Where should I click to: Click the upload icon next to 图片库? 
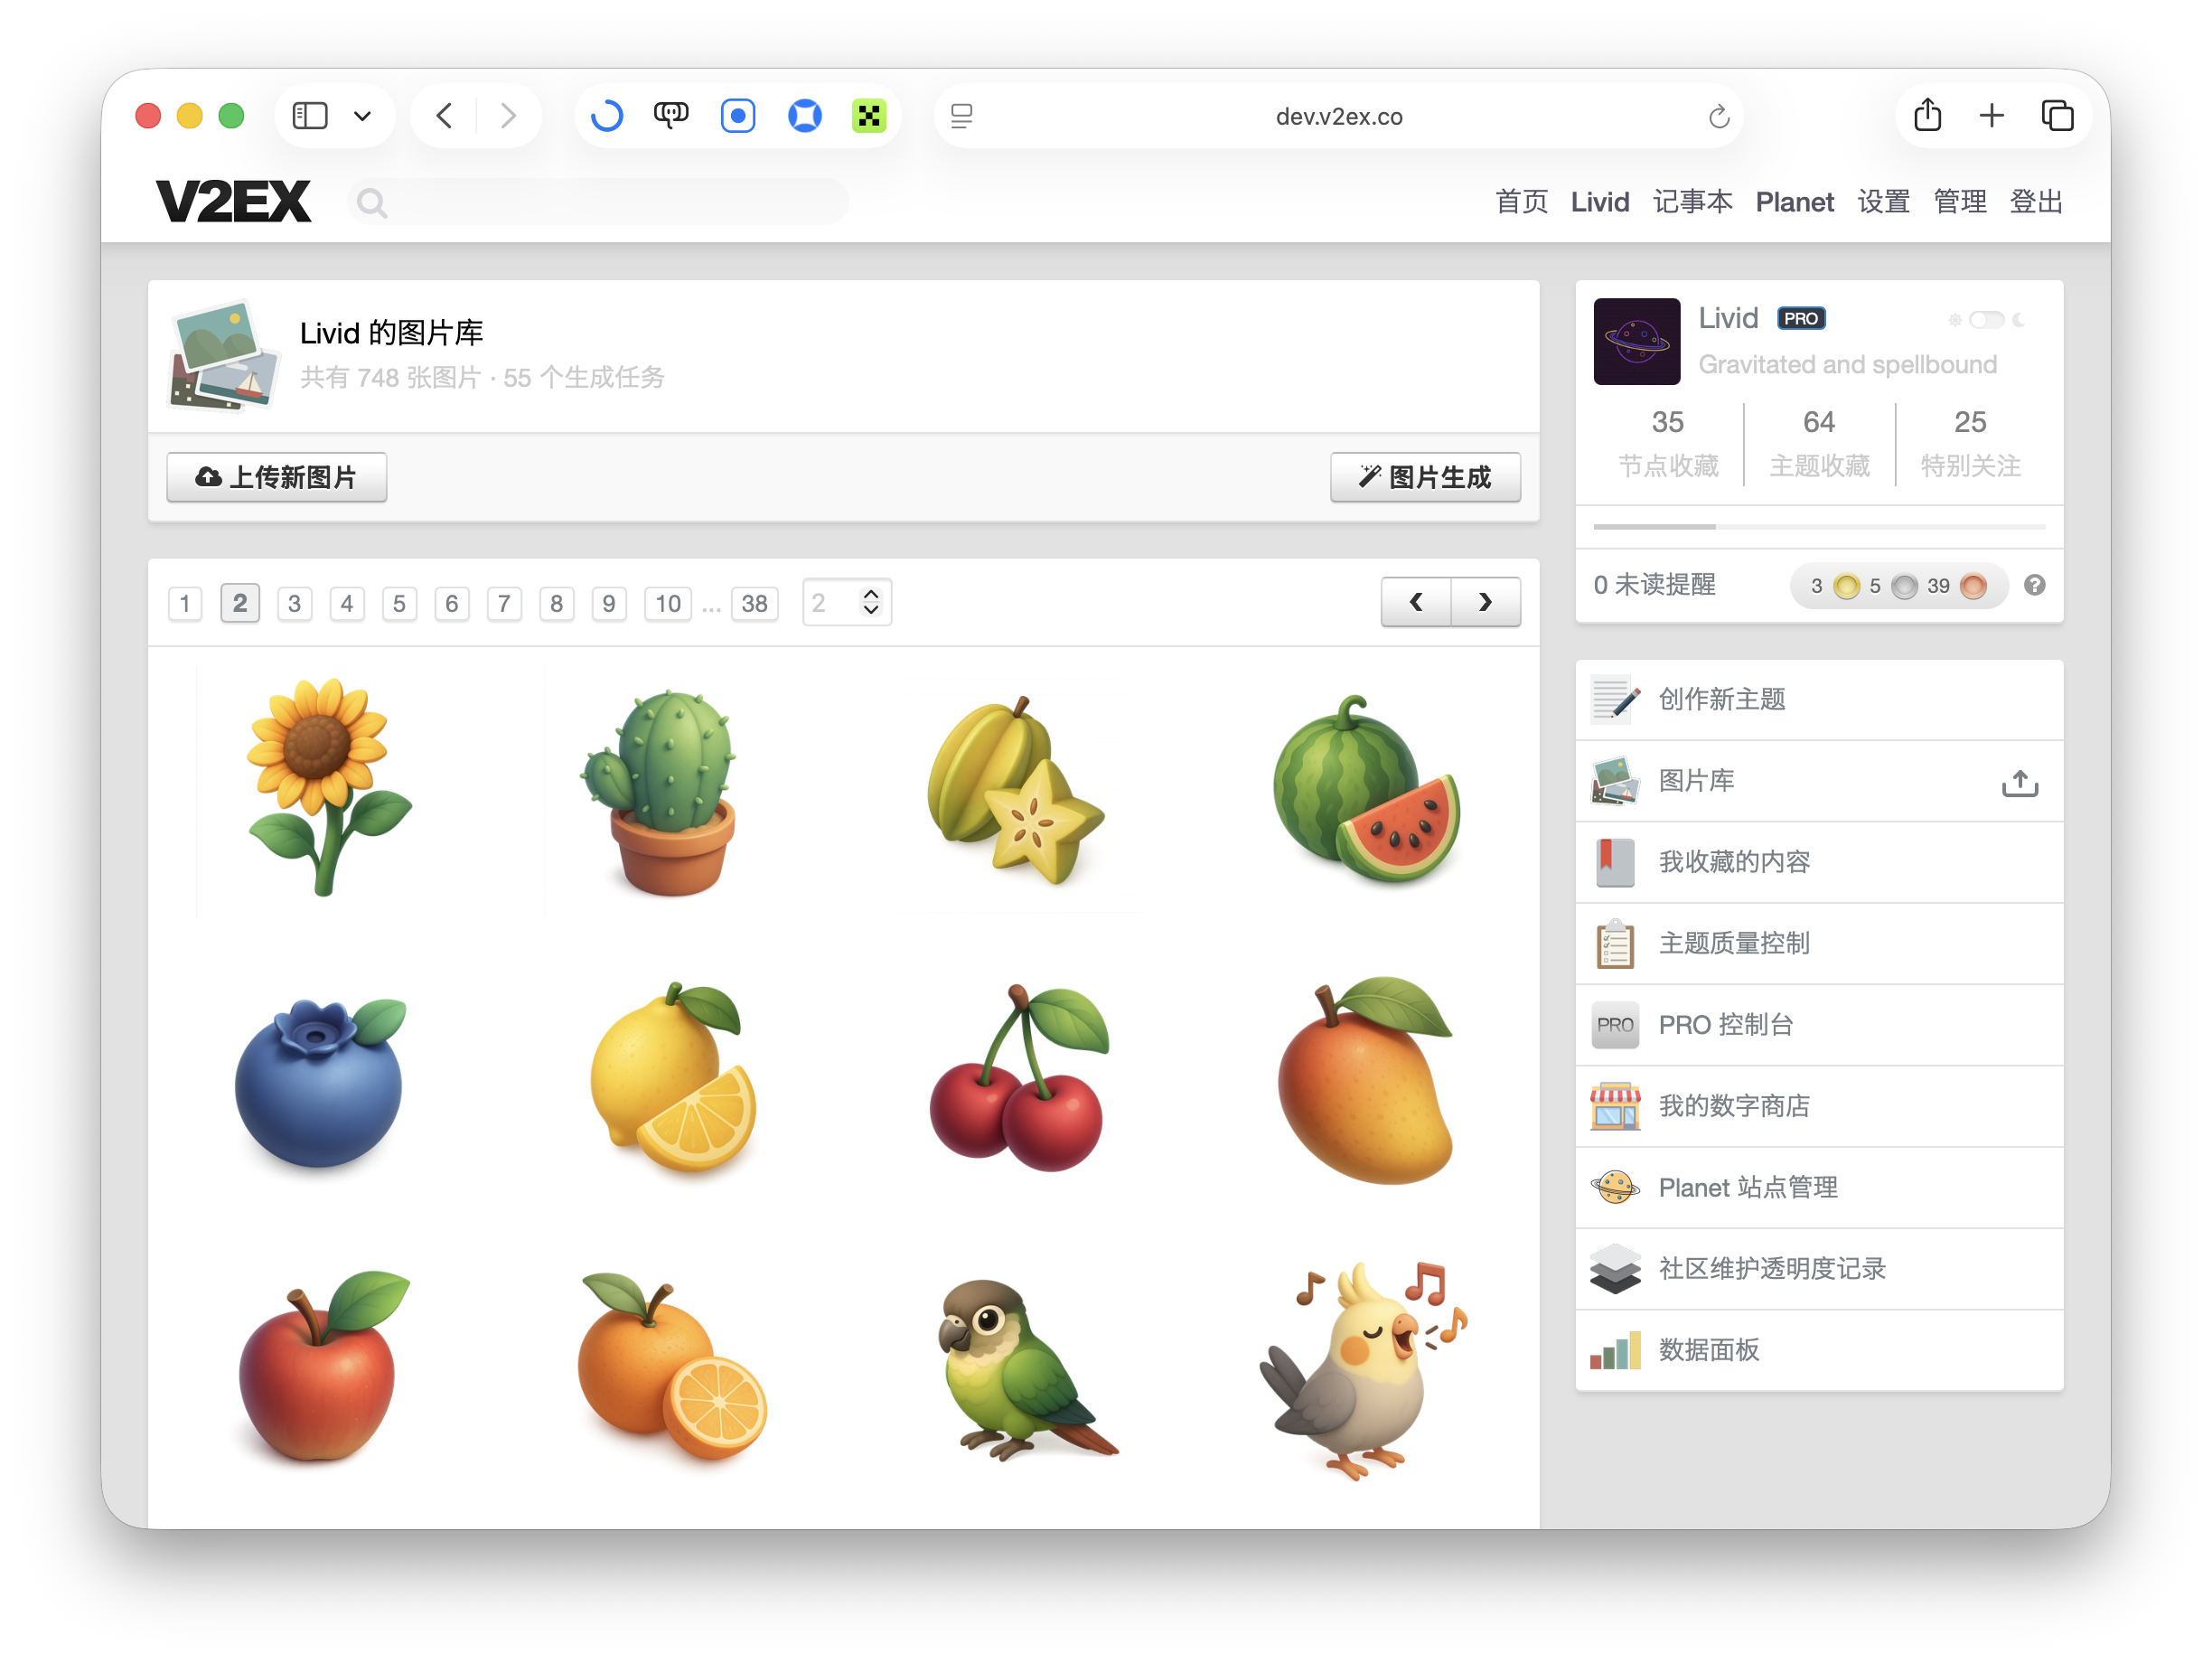[x=2019, y=782]
